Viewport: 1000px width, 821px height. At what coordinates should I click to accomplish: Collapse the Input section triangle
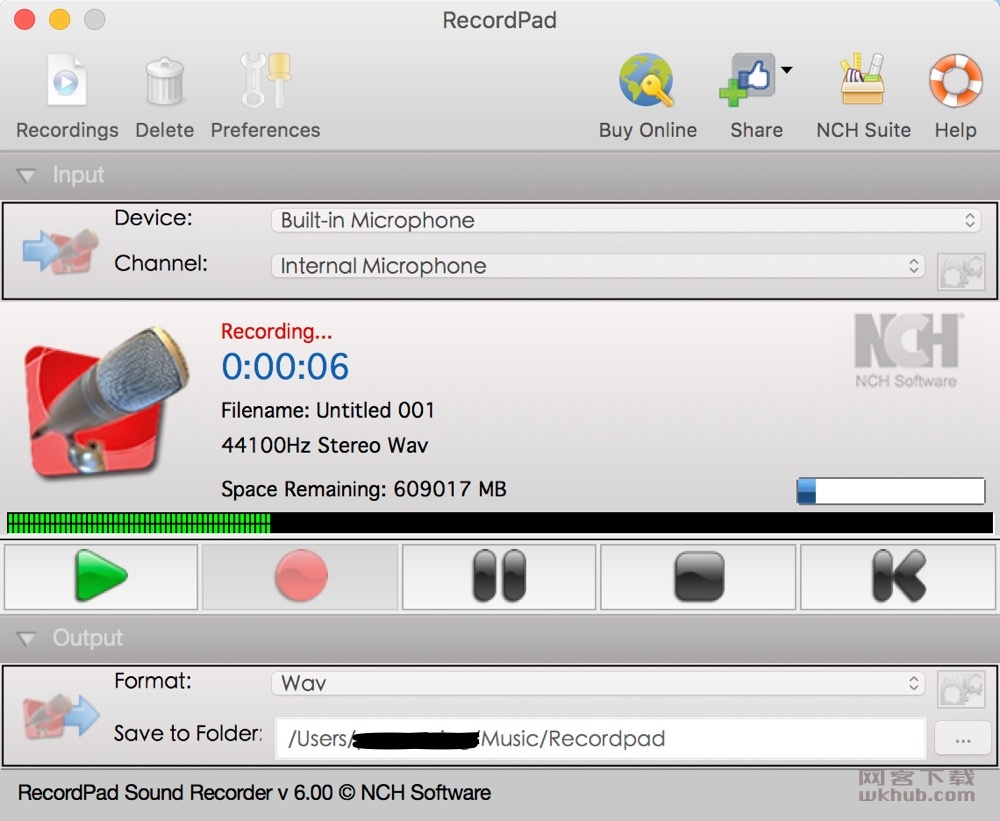26,175
